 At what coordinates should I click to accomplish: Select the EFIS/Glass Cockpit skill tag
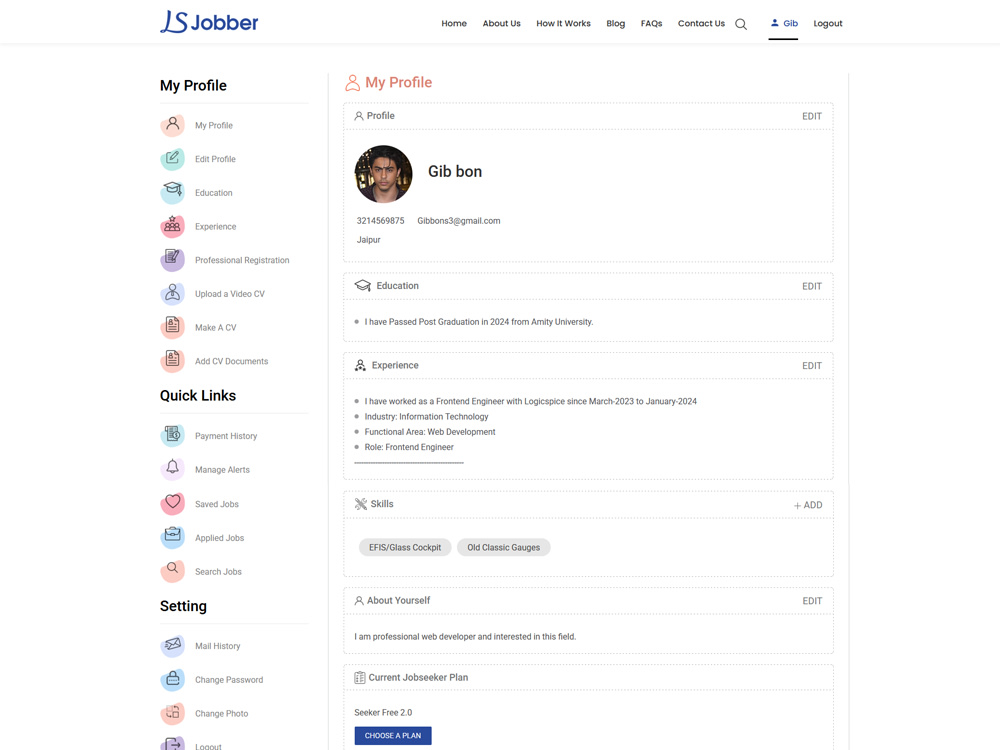tap(405, 547)
